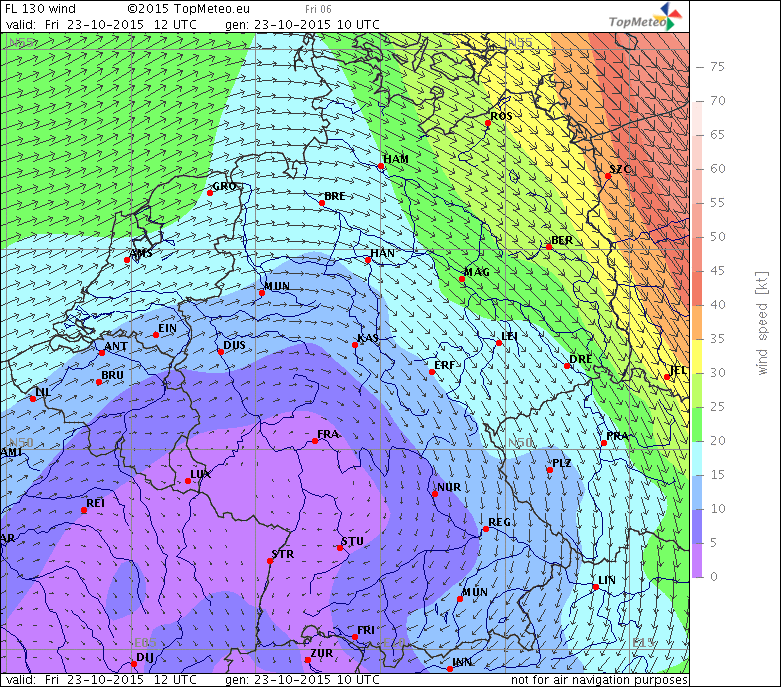Click the Dresden (DRE) station marker
The width and height of the screenshot is (781, 687).
(x=567, y=366)
